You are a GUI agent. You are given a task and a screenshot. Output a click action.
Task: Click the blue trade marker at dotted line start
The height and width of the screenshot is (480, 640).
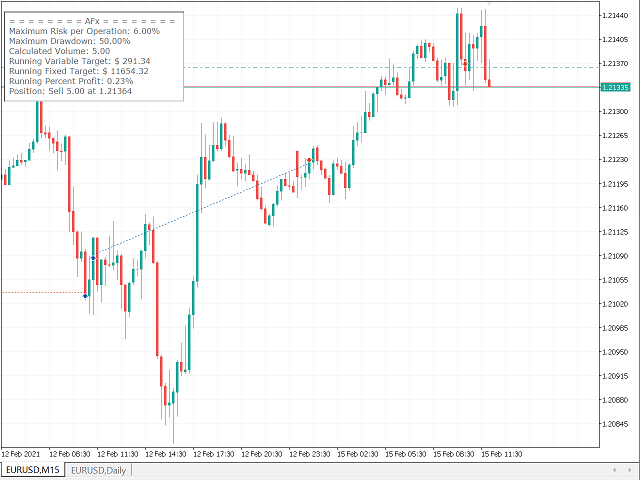93,258
